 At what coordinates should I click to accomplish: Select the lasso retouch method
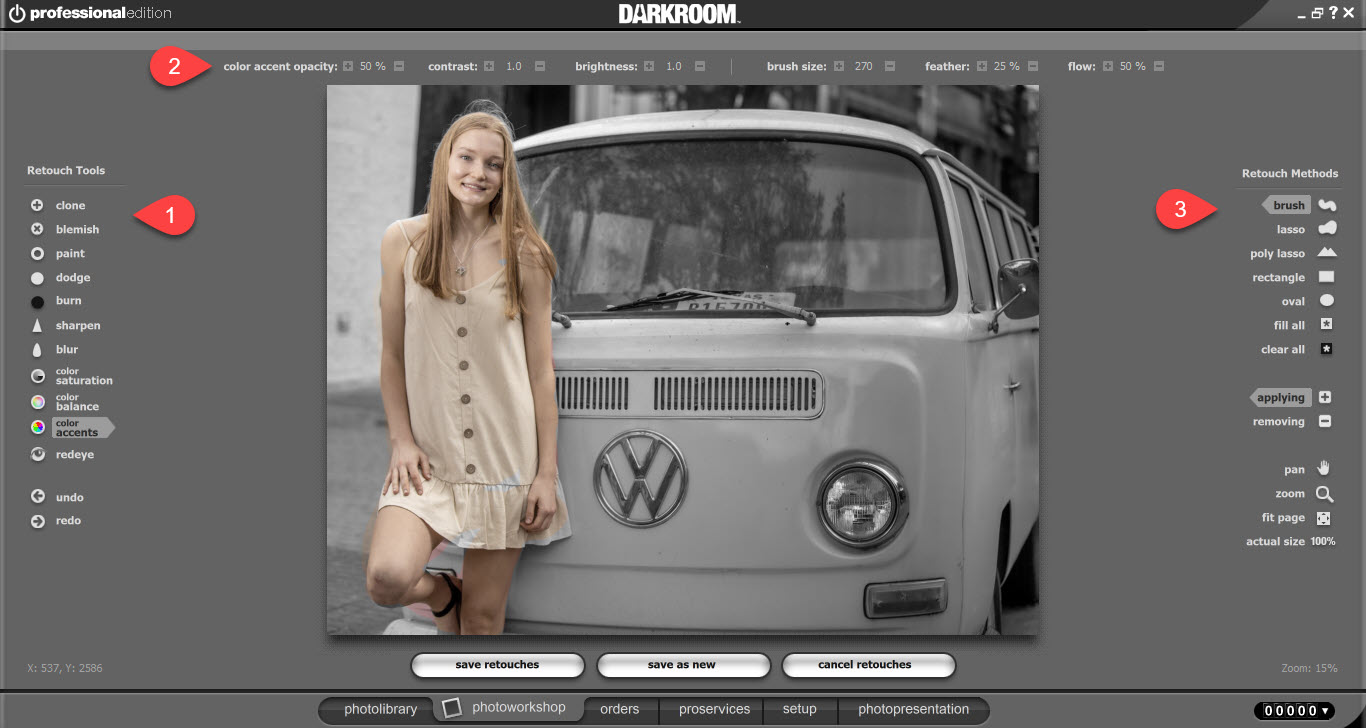click(x=1306, y=229)
